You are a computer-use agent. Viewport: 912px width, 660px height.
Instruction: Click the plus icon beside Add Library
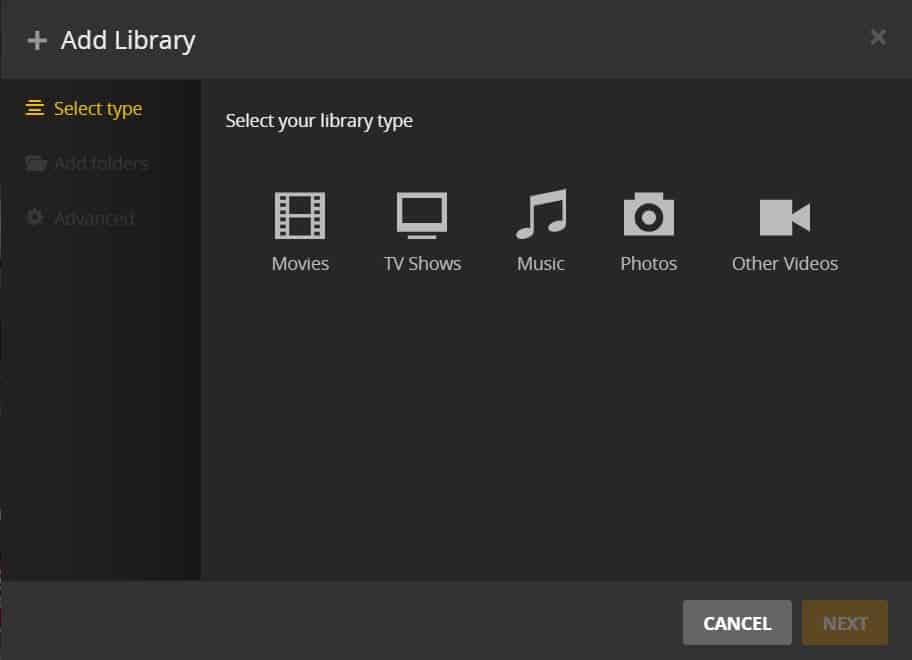37,40
